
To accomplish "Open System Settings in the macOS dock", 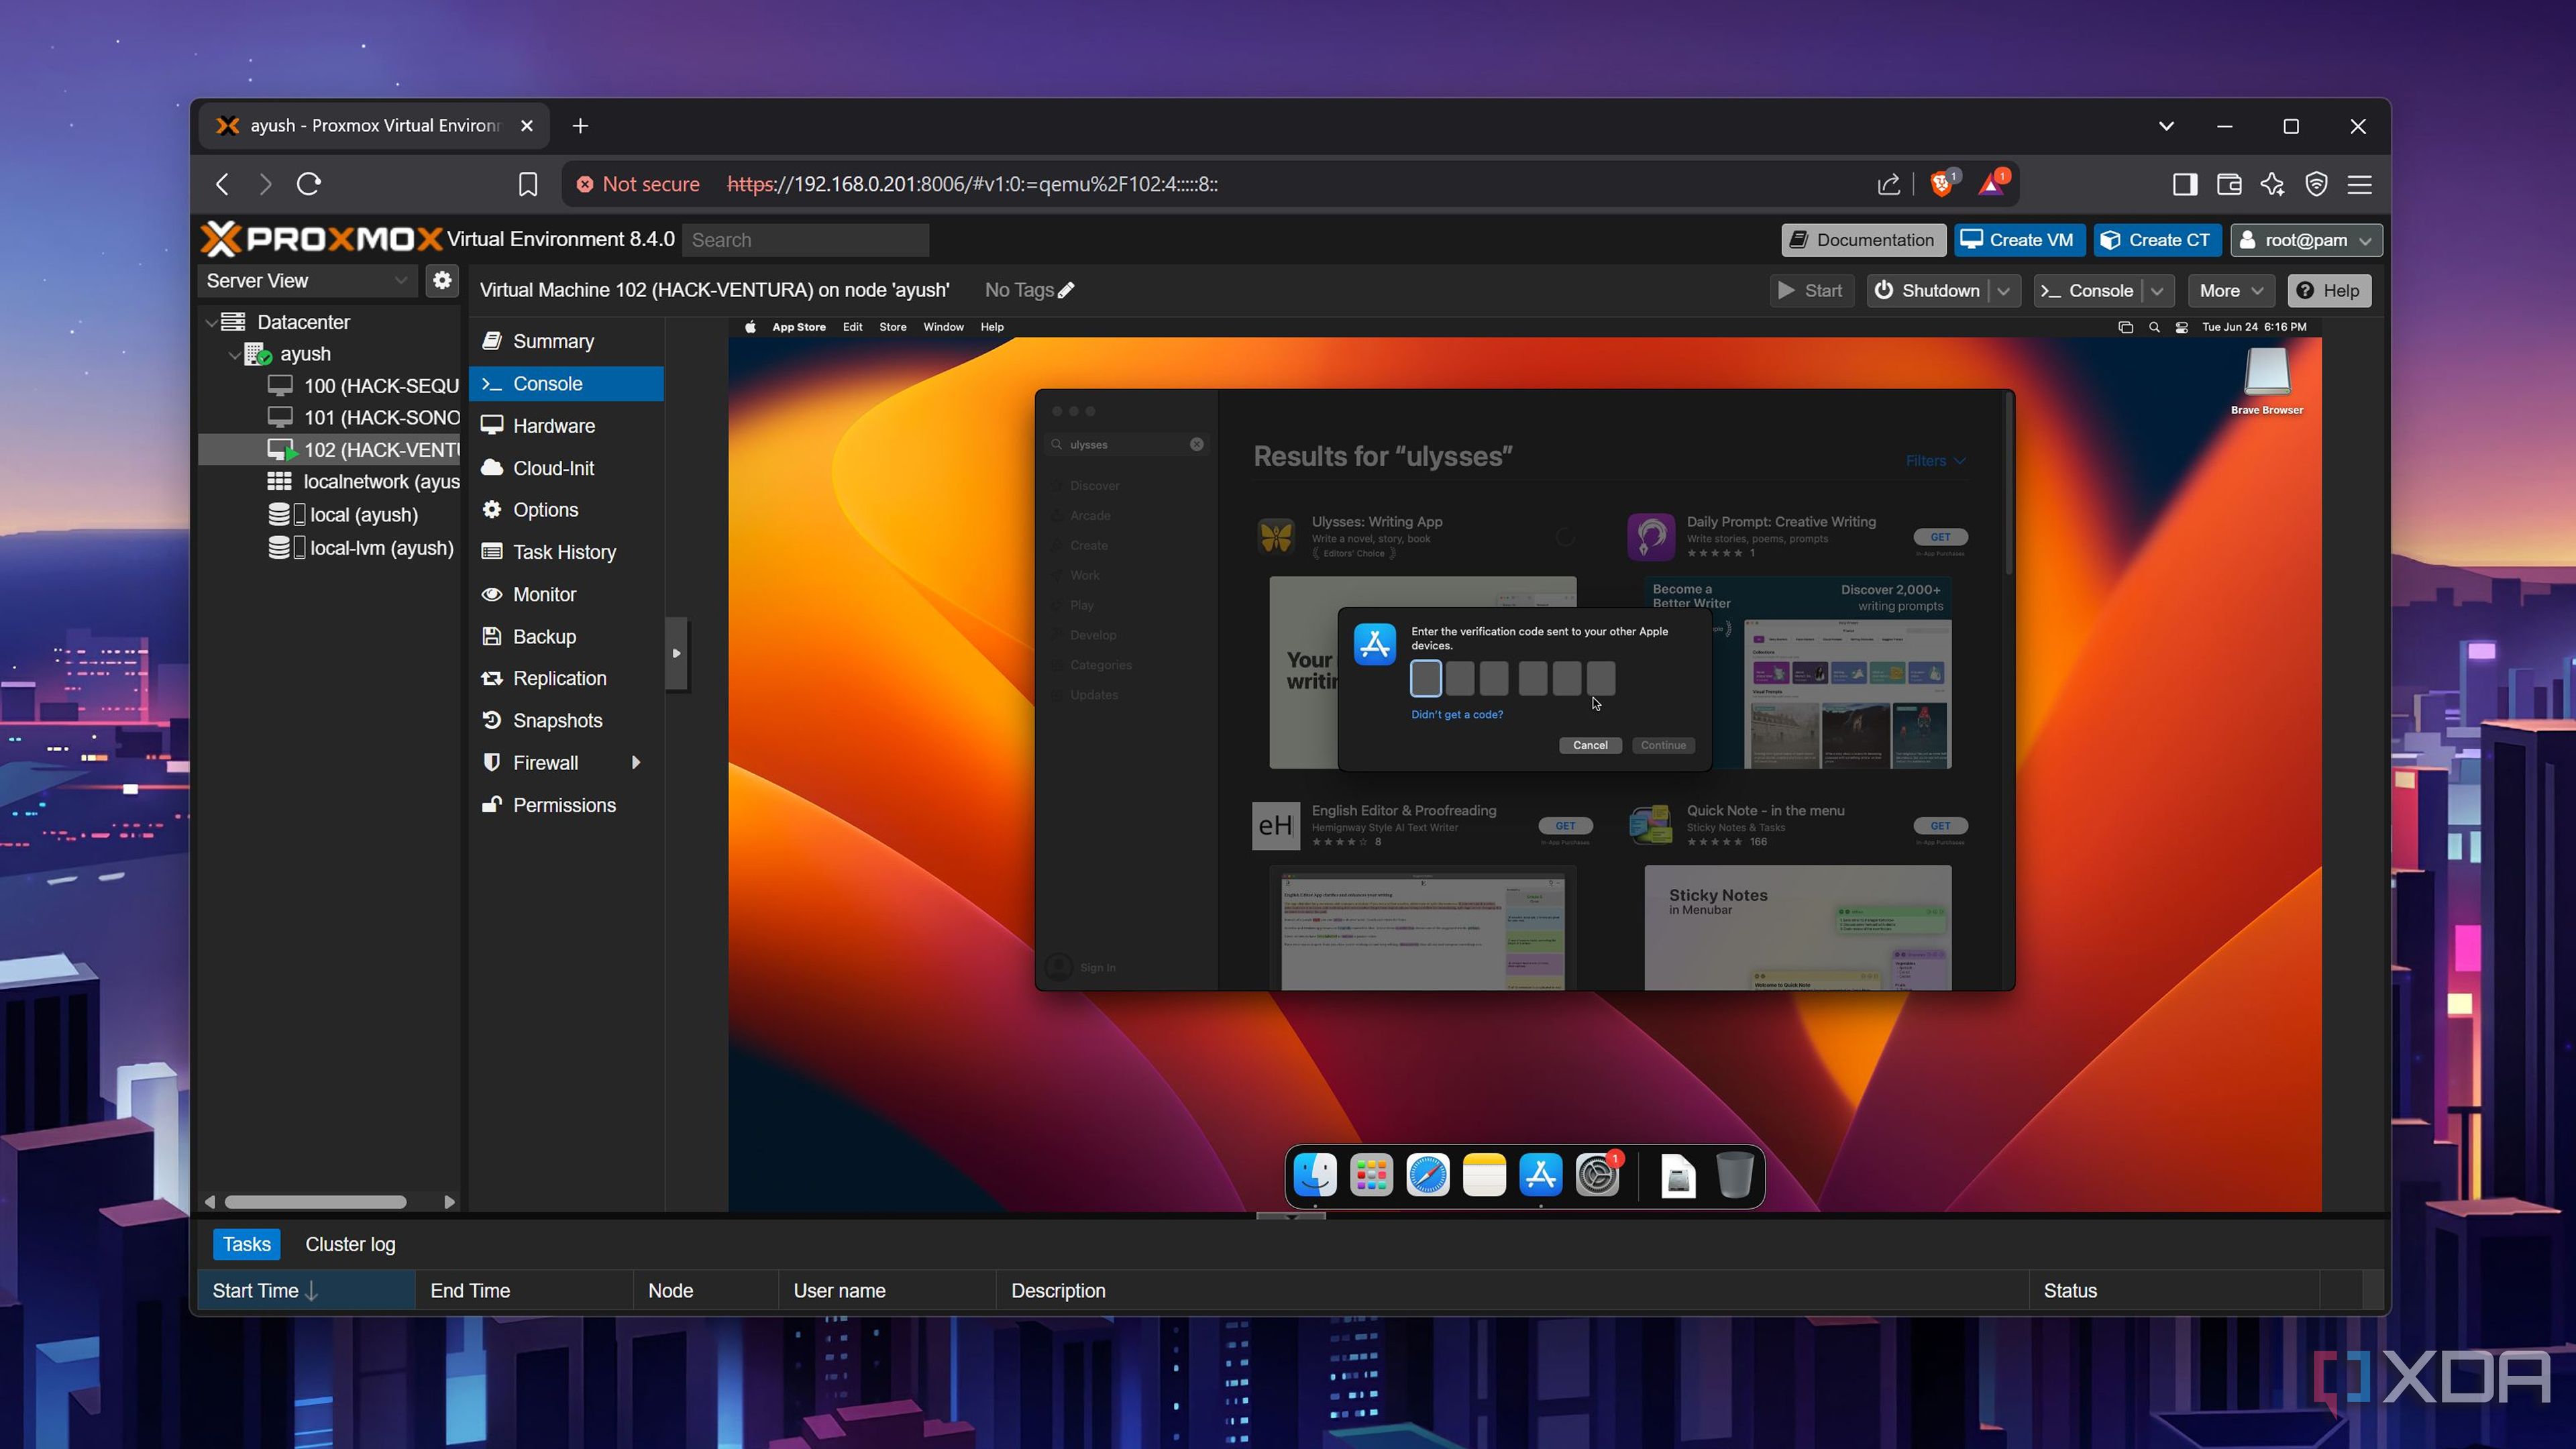I will pos(1597,1175).
